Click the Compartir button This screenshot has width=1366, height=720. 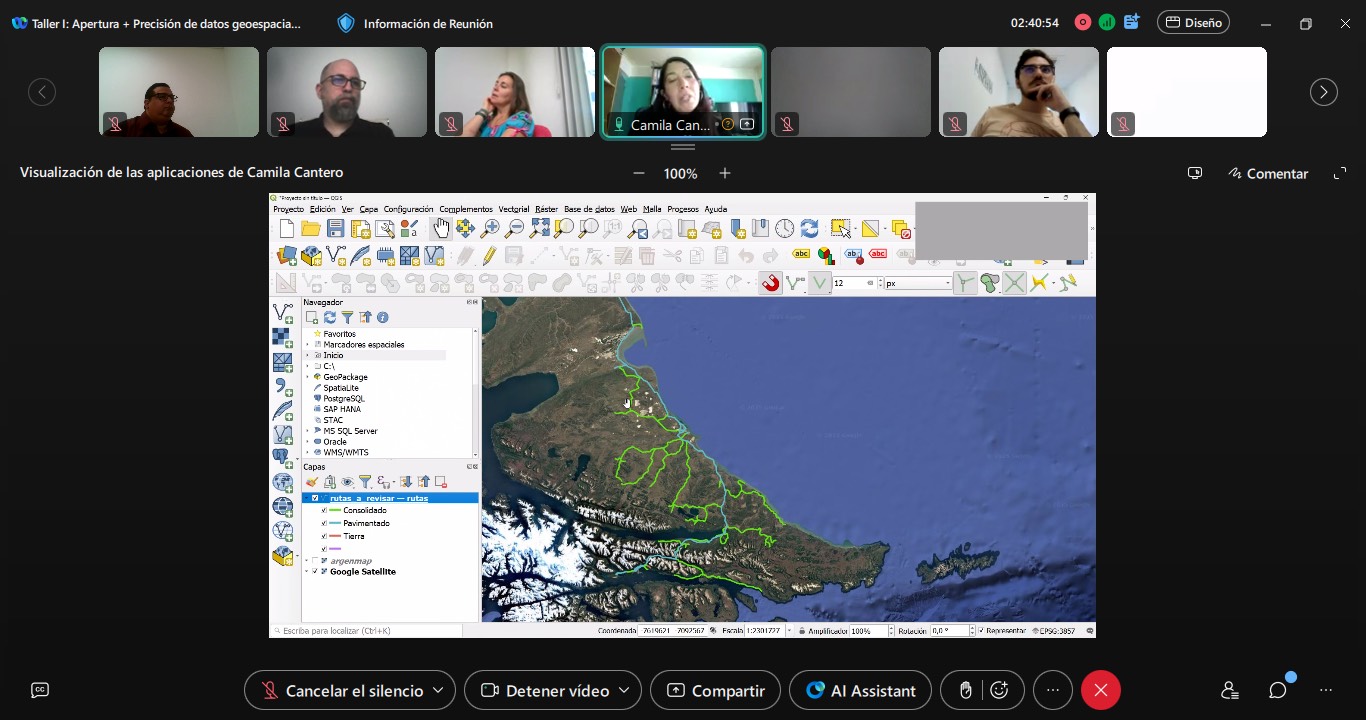click(x=715, y=690)
